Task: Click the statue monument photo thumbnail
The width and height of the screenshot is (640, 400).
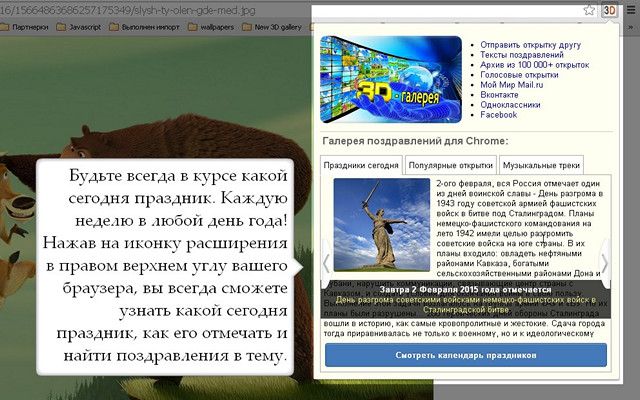Action: click(382, 224)
